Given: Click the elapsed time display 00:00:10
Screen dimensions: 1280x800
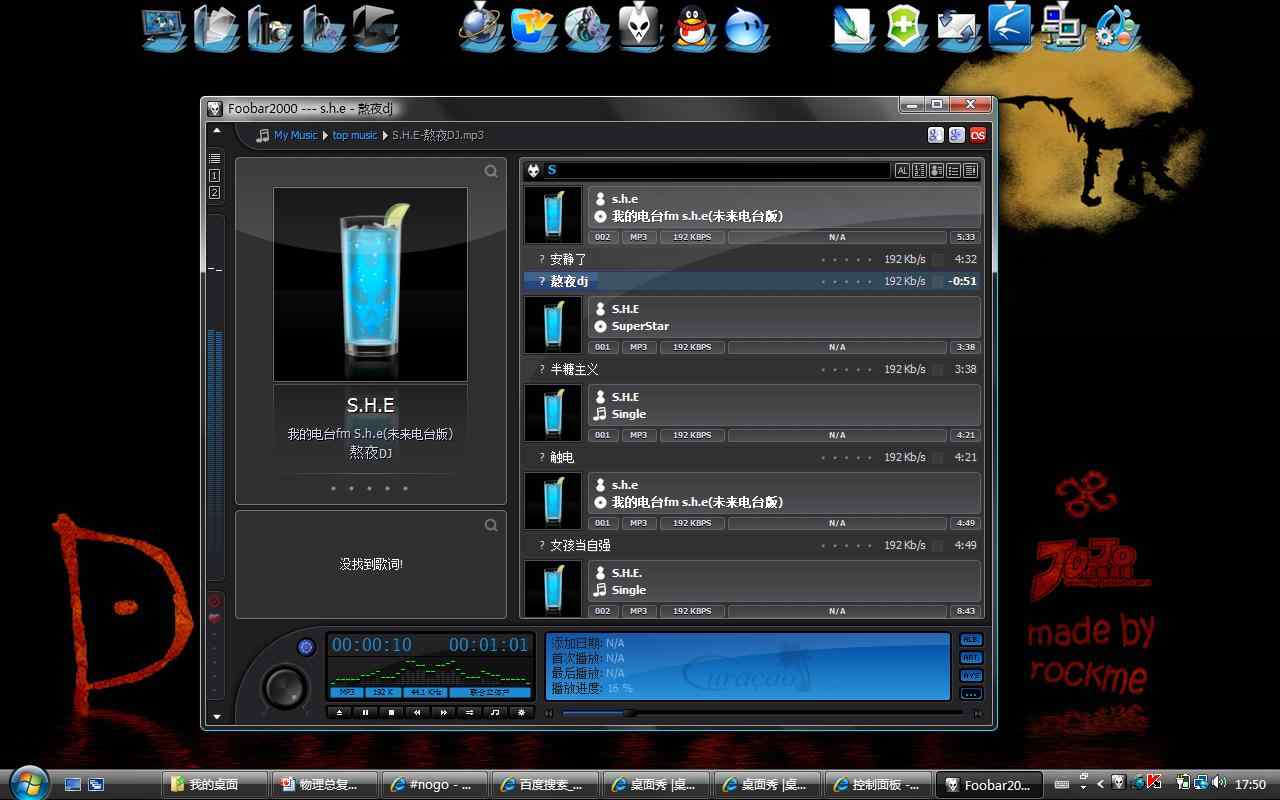Looking at the screenshot, I should click(x=372, y=645).
